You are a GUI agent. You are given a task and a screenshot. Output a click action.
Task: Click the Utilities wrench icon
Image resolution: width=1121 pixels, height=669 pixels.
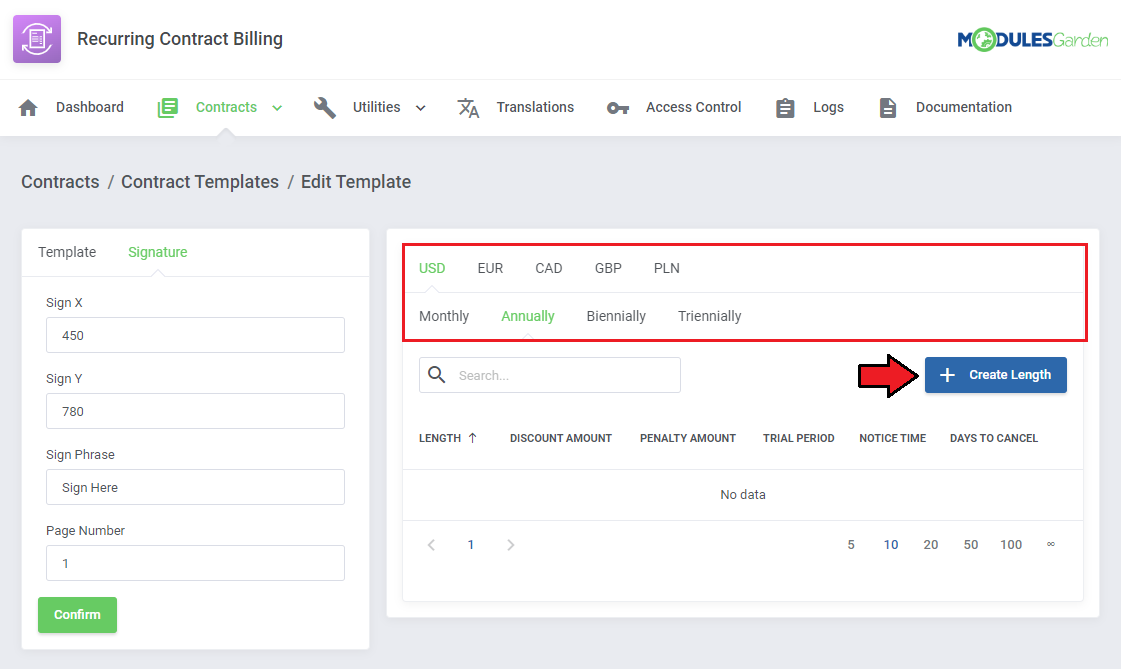[x=325, y=108]
